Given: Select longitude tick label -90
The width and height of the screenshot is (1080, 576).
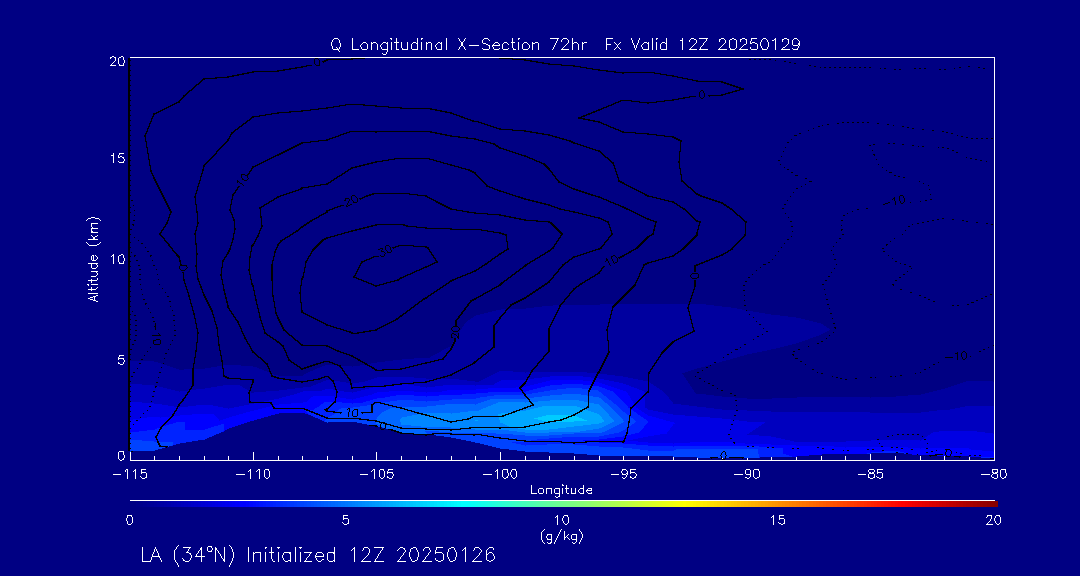Looking at the screenshot, I should [747, 475].
